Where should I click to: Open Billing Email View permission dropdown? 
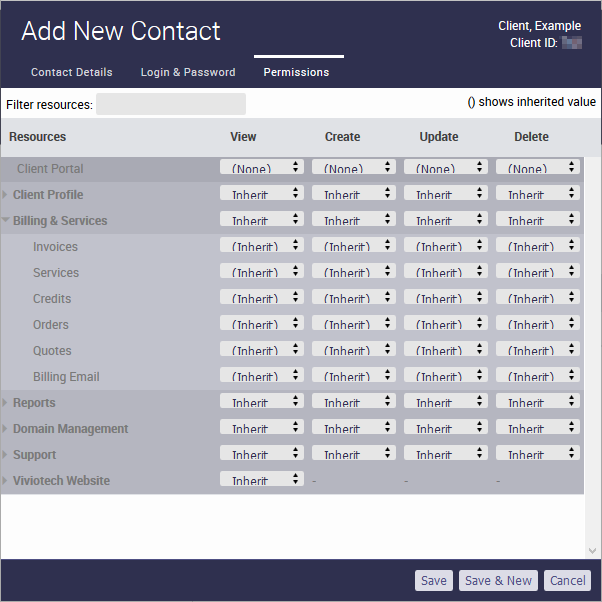262,375
